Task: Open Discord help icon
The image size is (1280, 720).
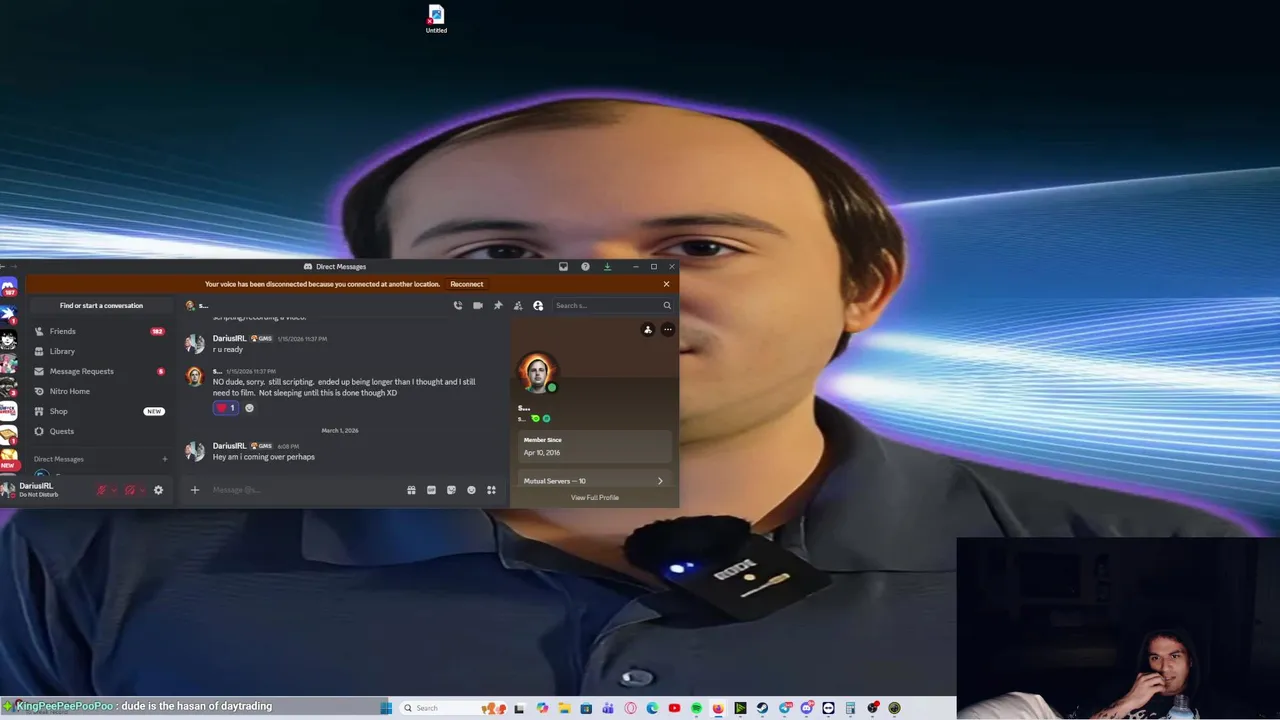Action: [x=585, y=267]
